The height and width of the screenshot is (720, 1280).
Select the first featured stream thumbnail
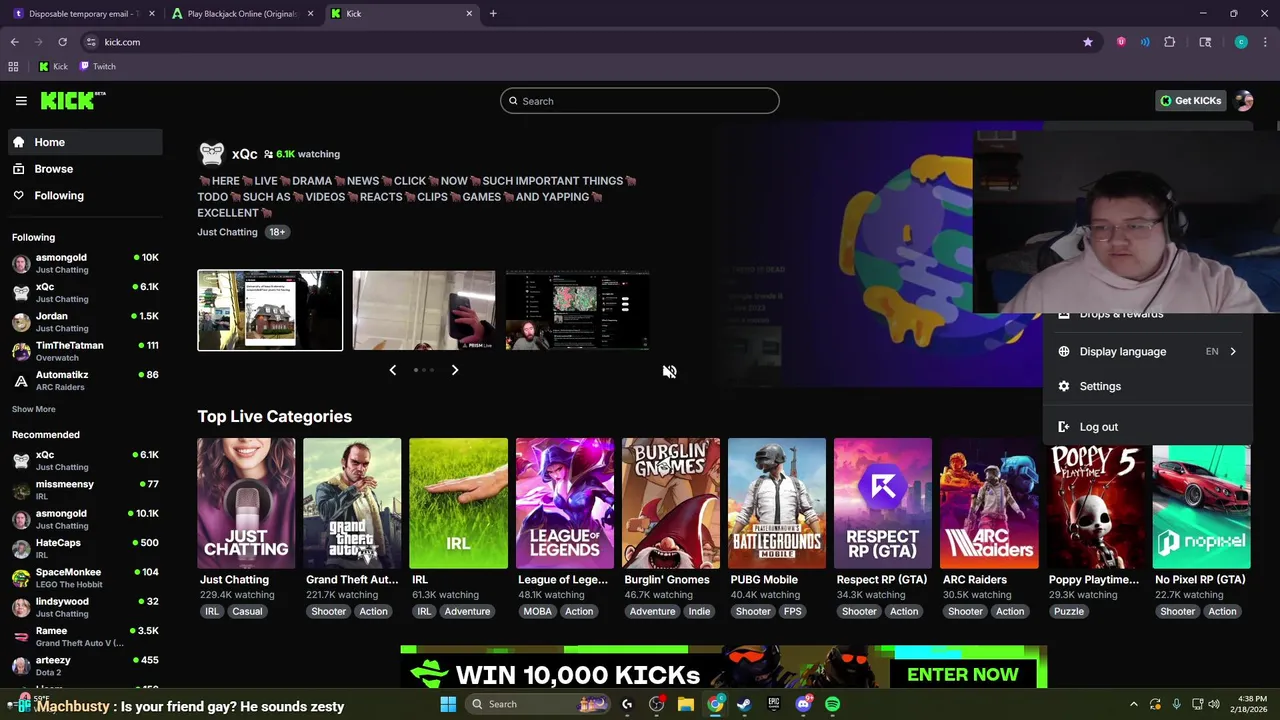pos(270,310)
